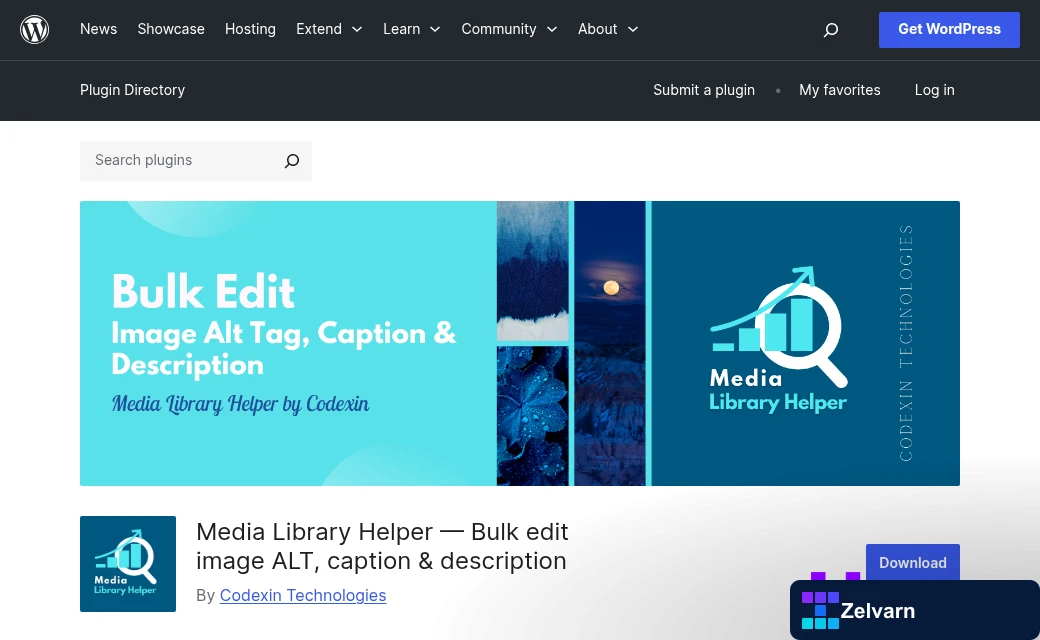This screenshot has height=640, width=1040.
Task: Click the Get WordPress button
Action: tap(949, 30)
